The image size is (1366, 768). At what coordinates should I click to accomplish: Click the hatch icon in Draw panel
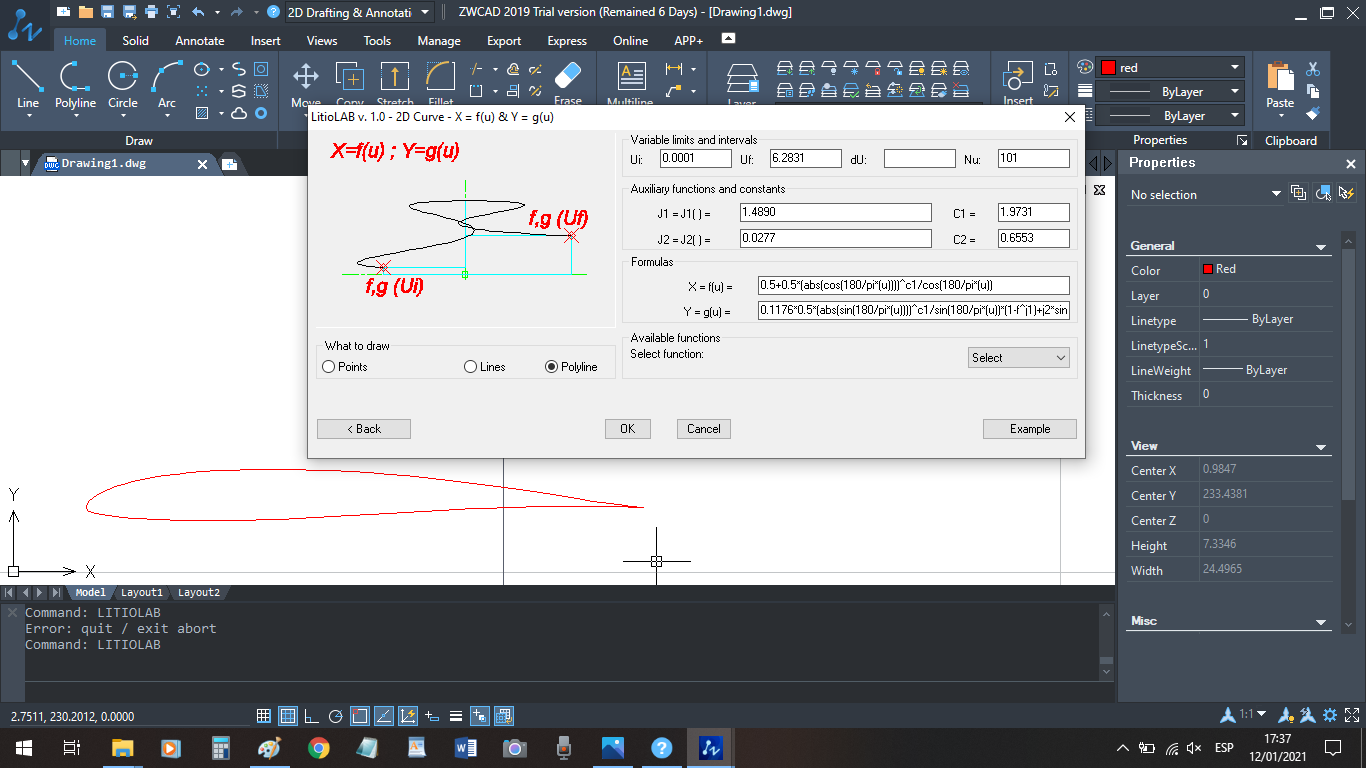pos(202,113)
